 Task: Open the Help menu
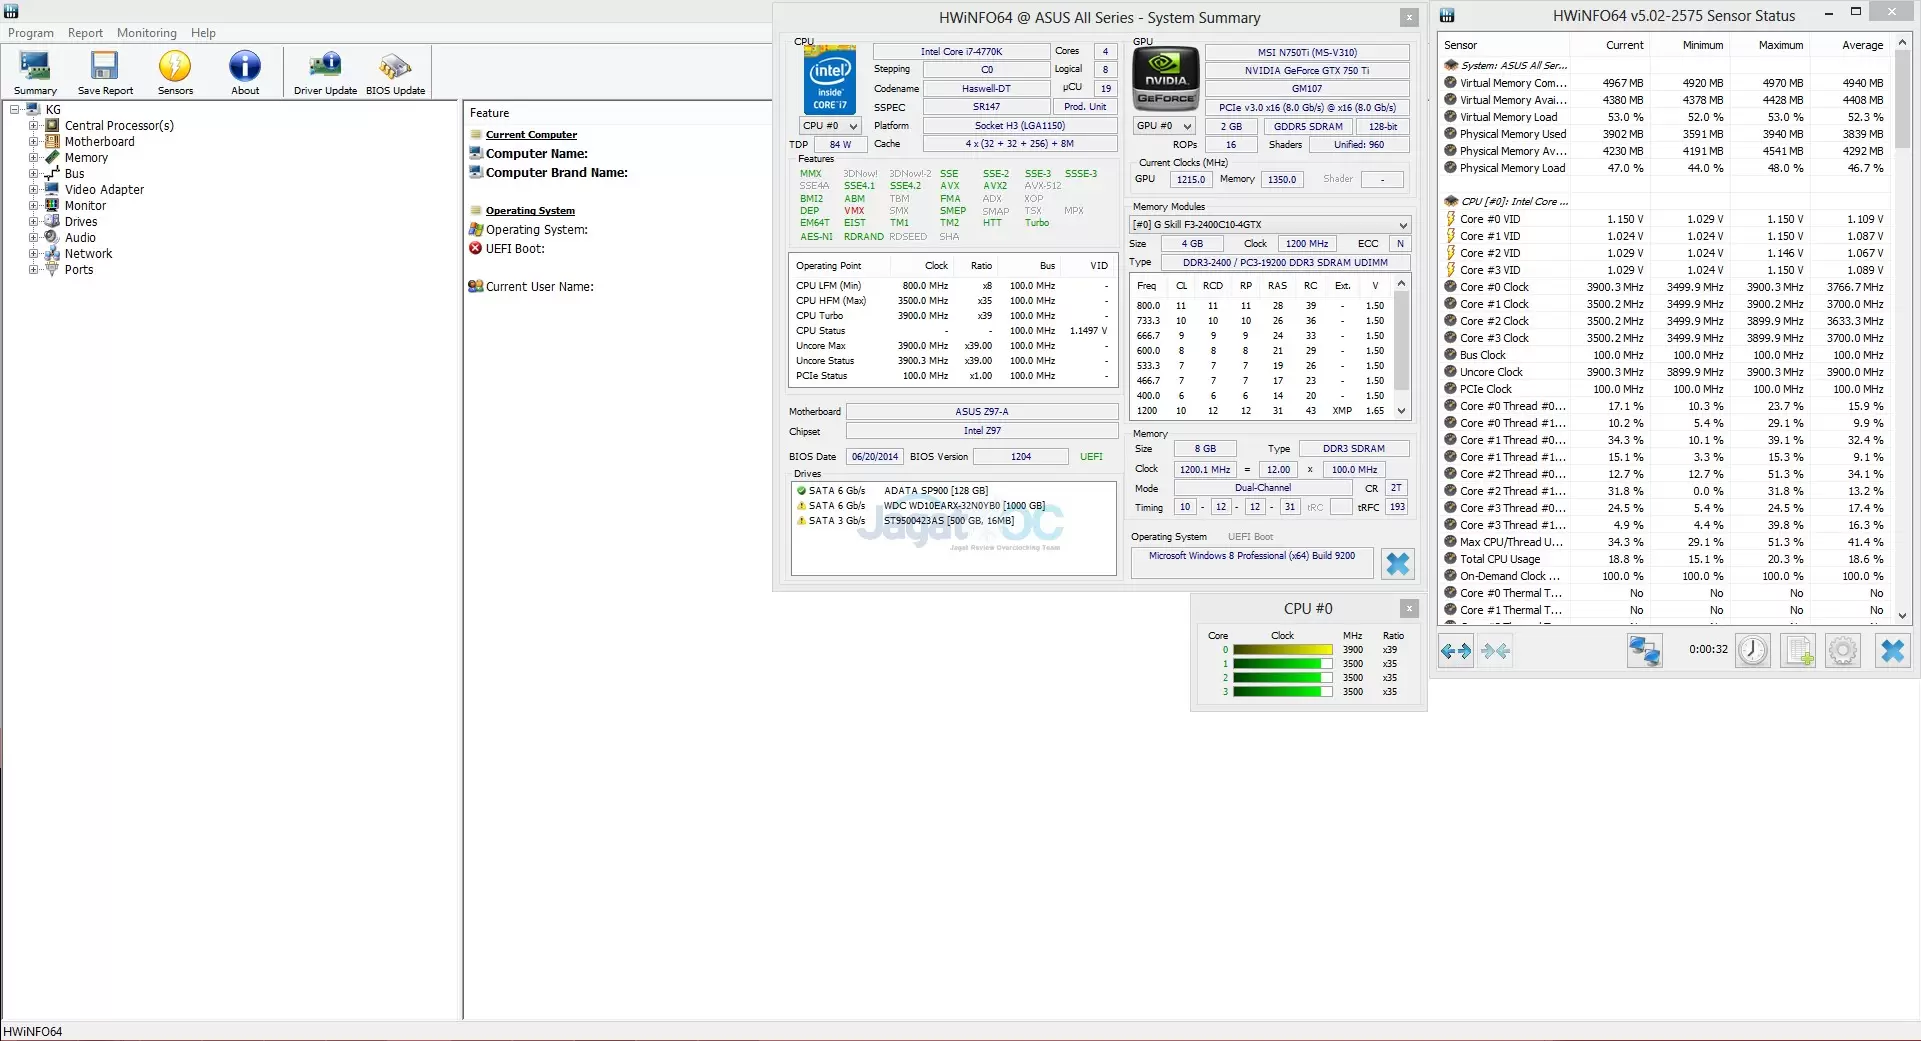[203, 33]
